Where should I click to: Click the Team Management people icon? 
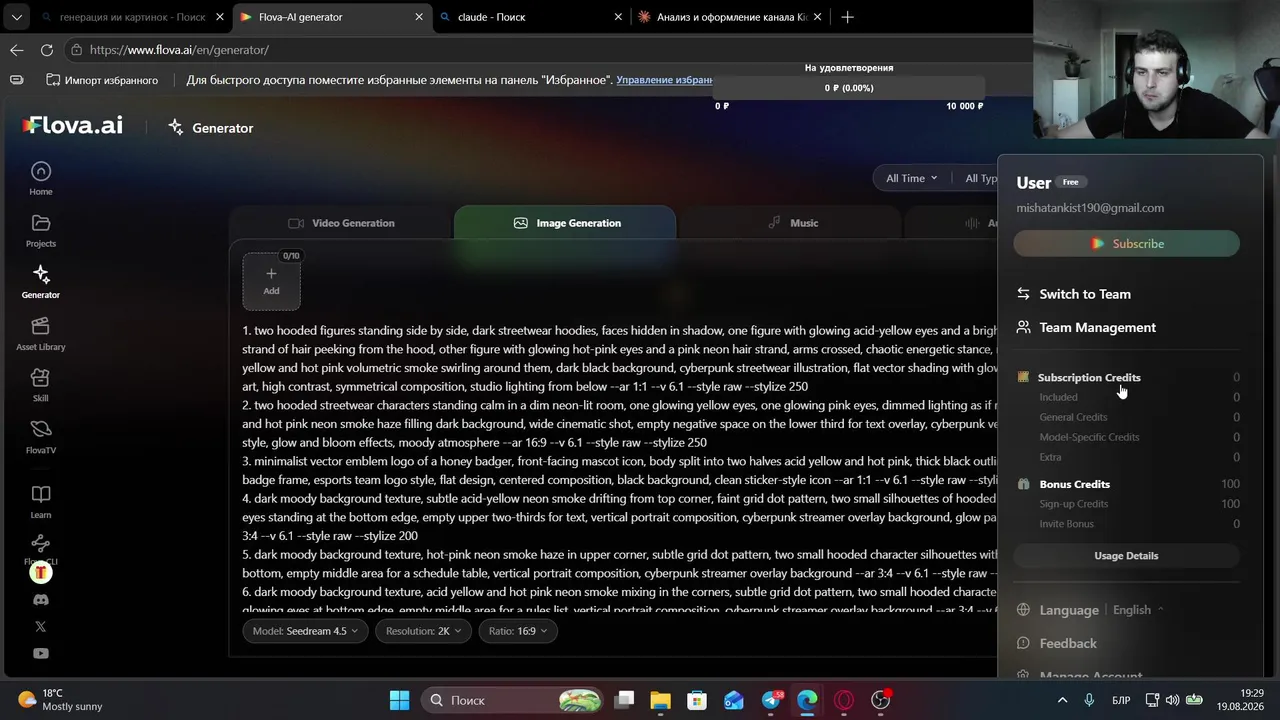1023,327
